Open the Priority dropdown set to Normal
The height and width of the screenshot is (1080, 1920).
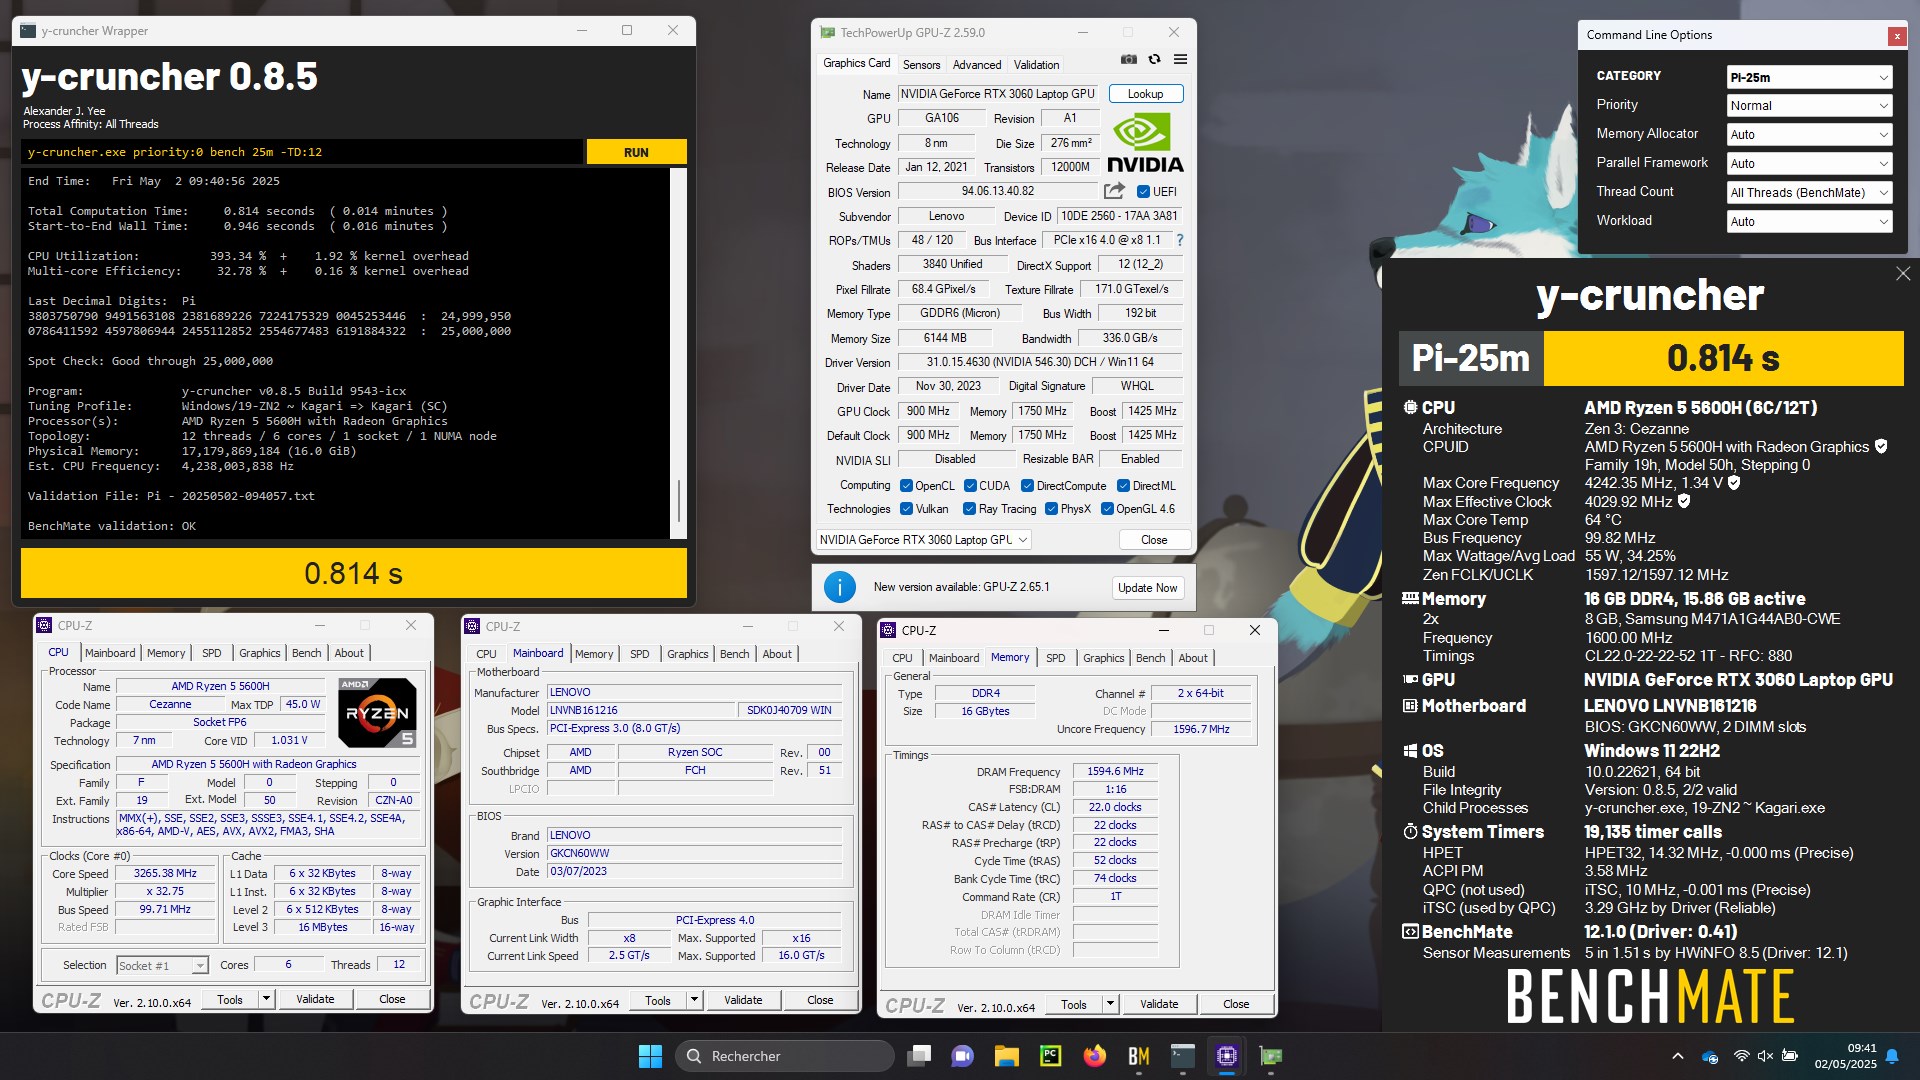pyautogui.click(x=1809, y=106)
